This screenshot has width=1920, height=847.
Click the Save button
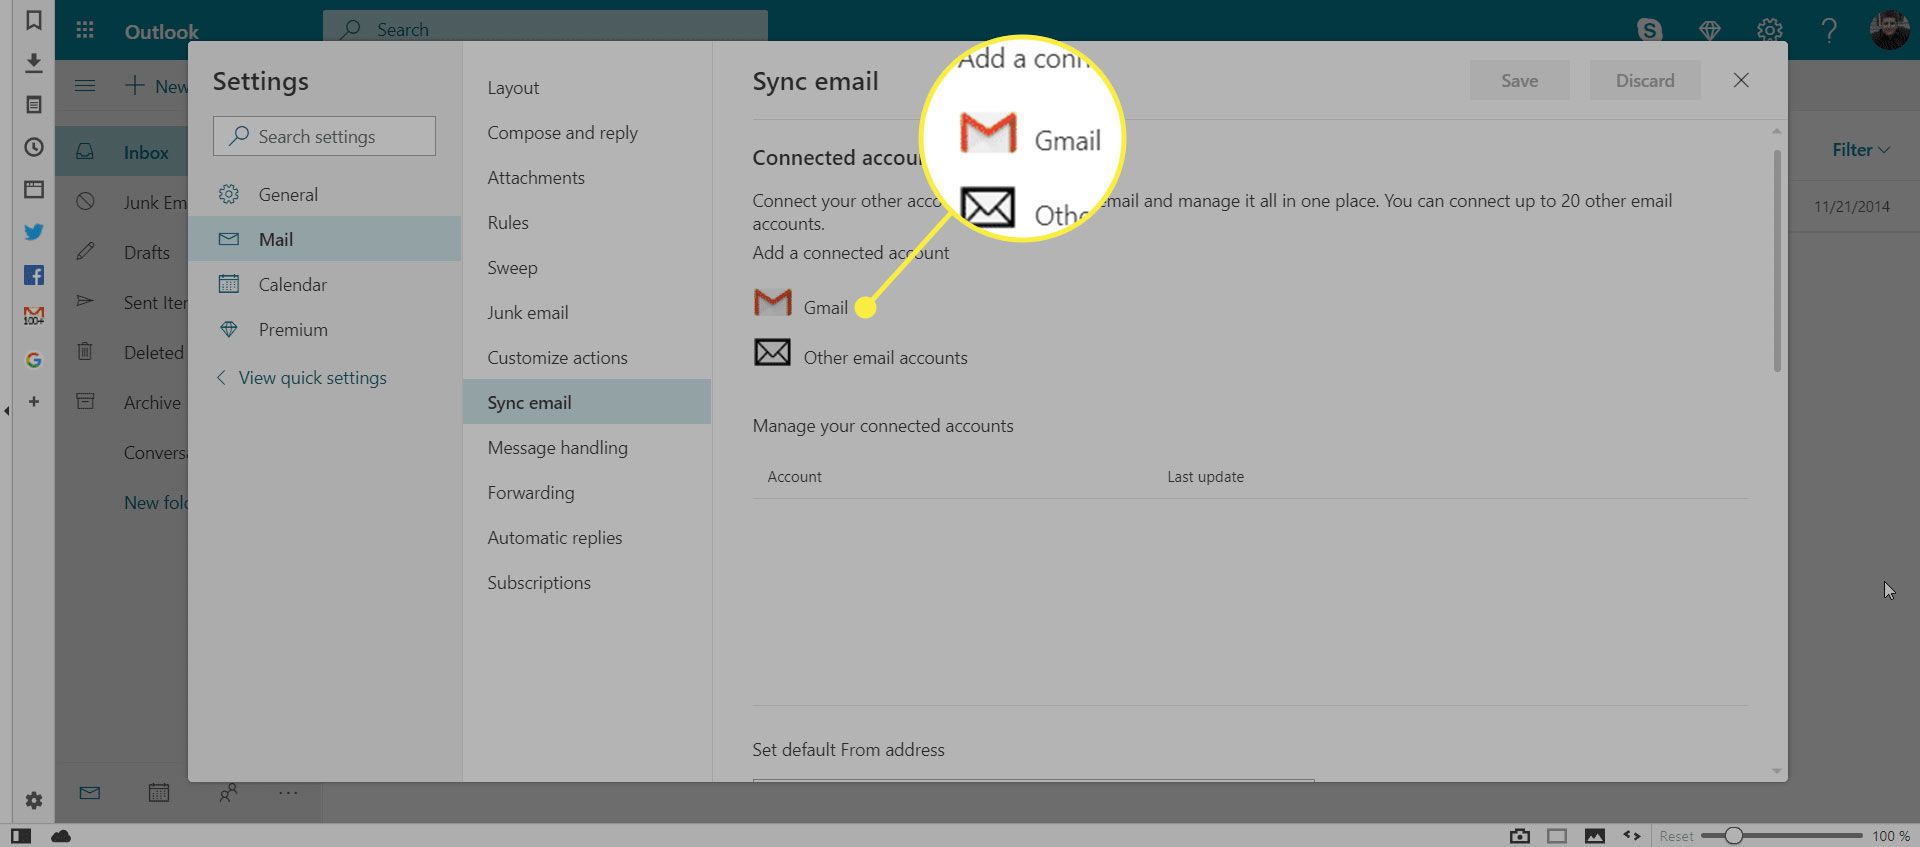click(x=1519, y=80)
